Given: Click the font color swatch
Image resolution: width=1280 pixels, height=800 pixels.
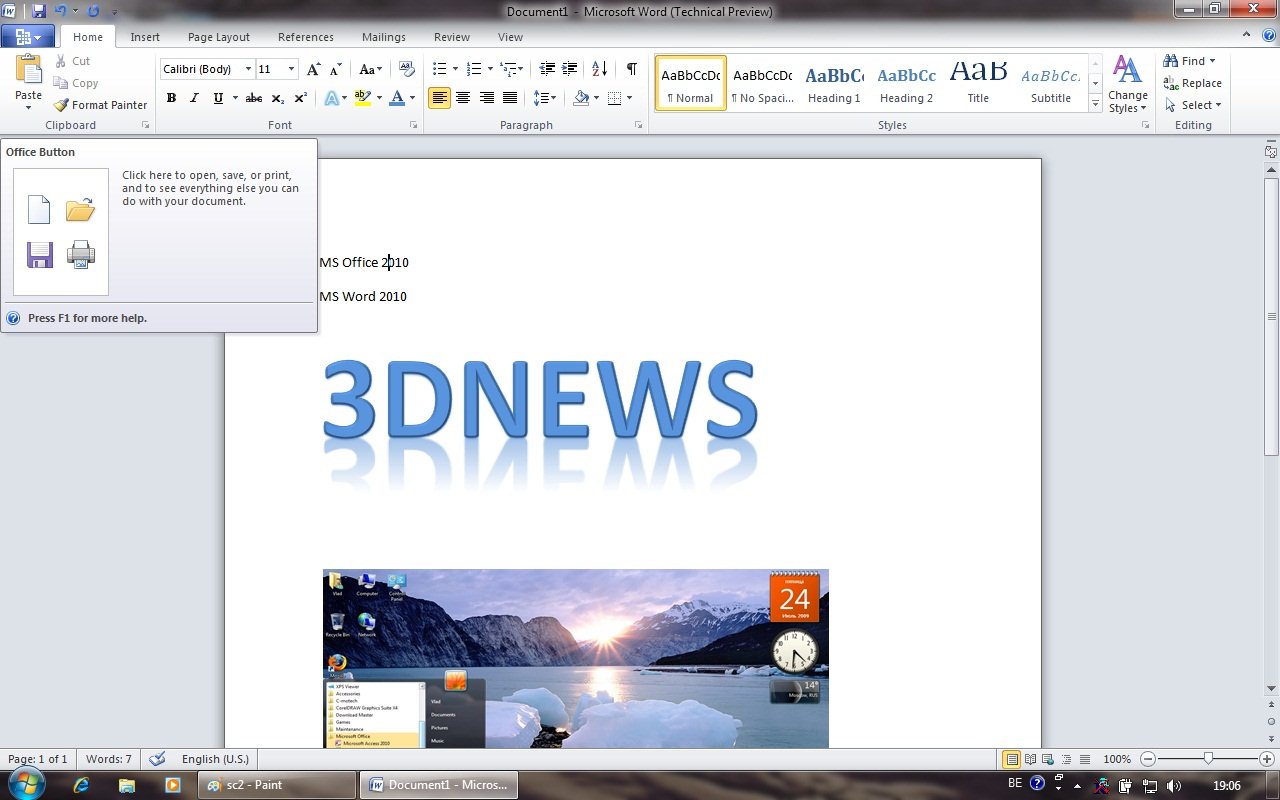Looking at the screenshot, I should 397,98.
